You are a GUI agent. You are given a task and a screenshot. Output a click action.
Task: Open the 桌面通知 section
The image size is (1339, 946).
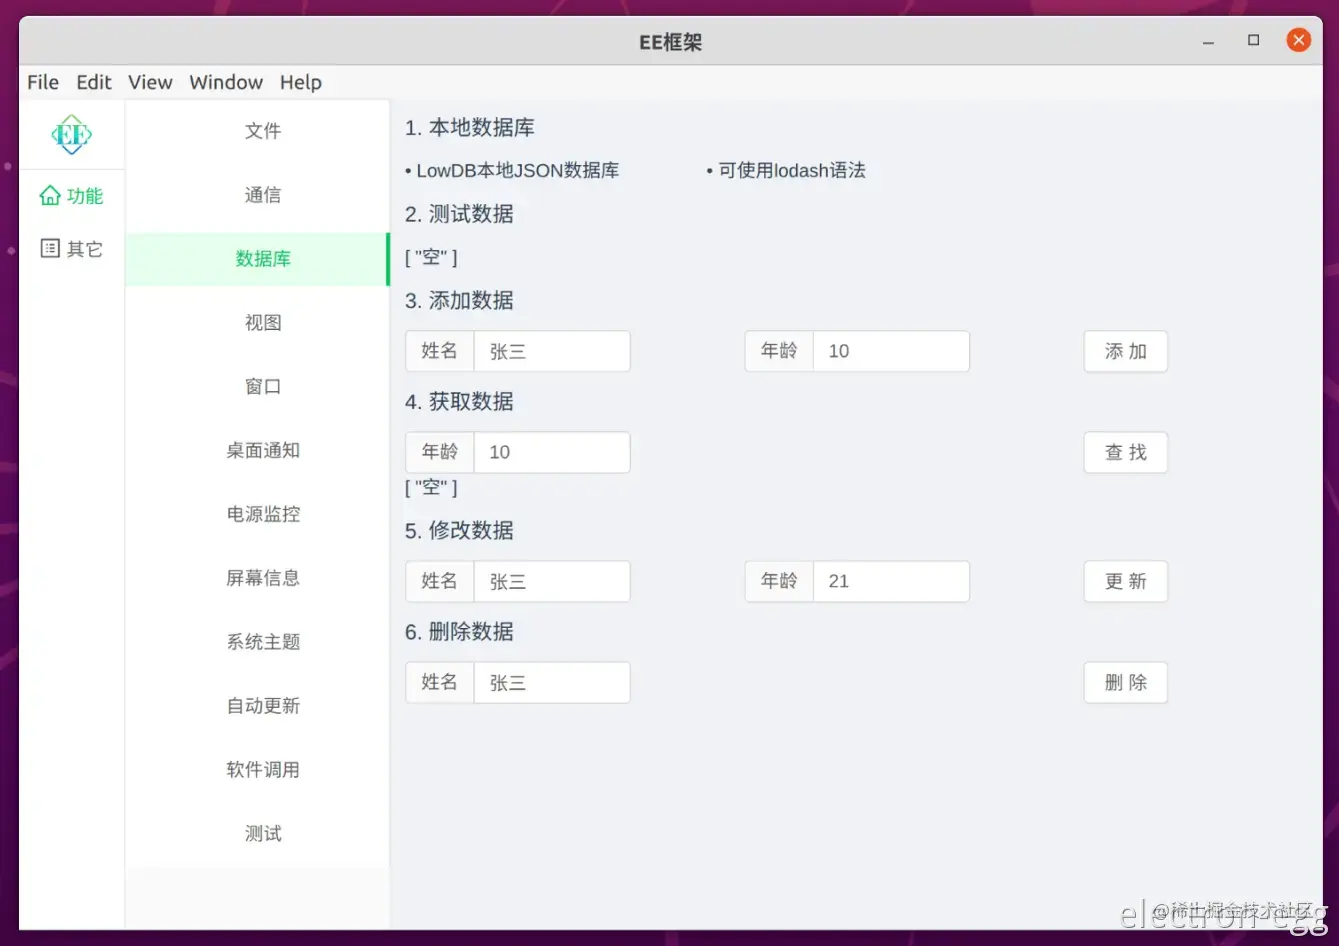click(x=257, y=451)
